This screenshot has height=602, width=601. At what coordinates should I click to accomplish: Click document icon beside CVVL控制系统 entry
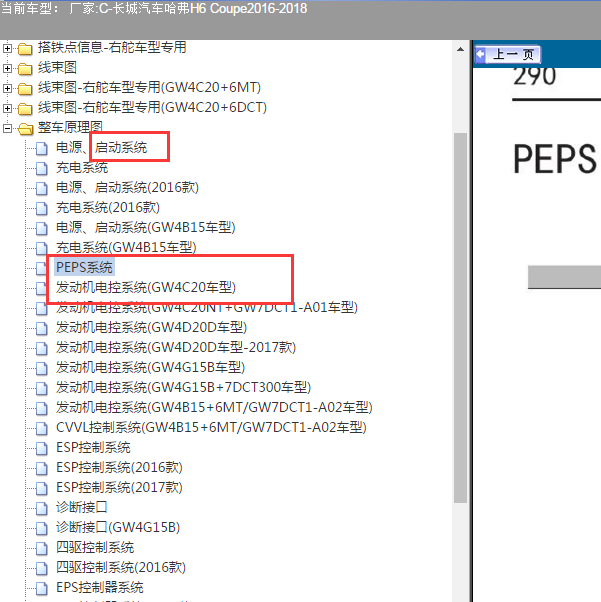coord(41,428)
